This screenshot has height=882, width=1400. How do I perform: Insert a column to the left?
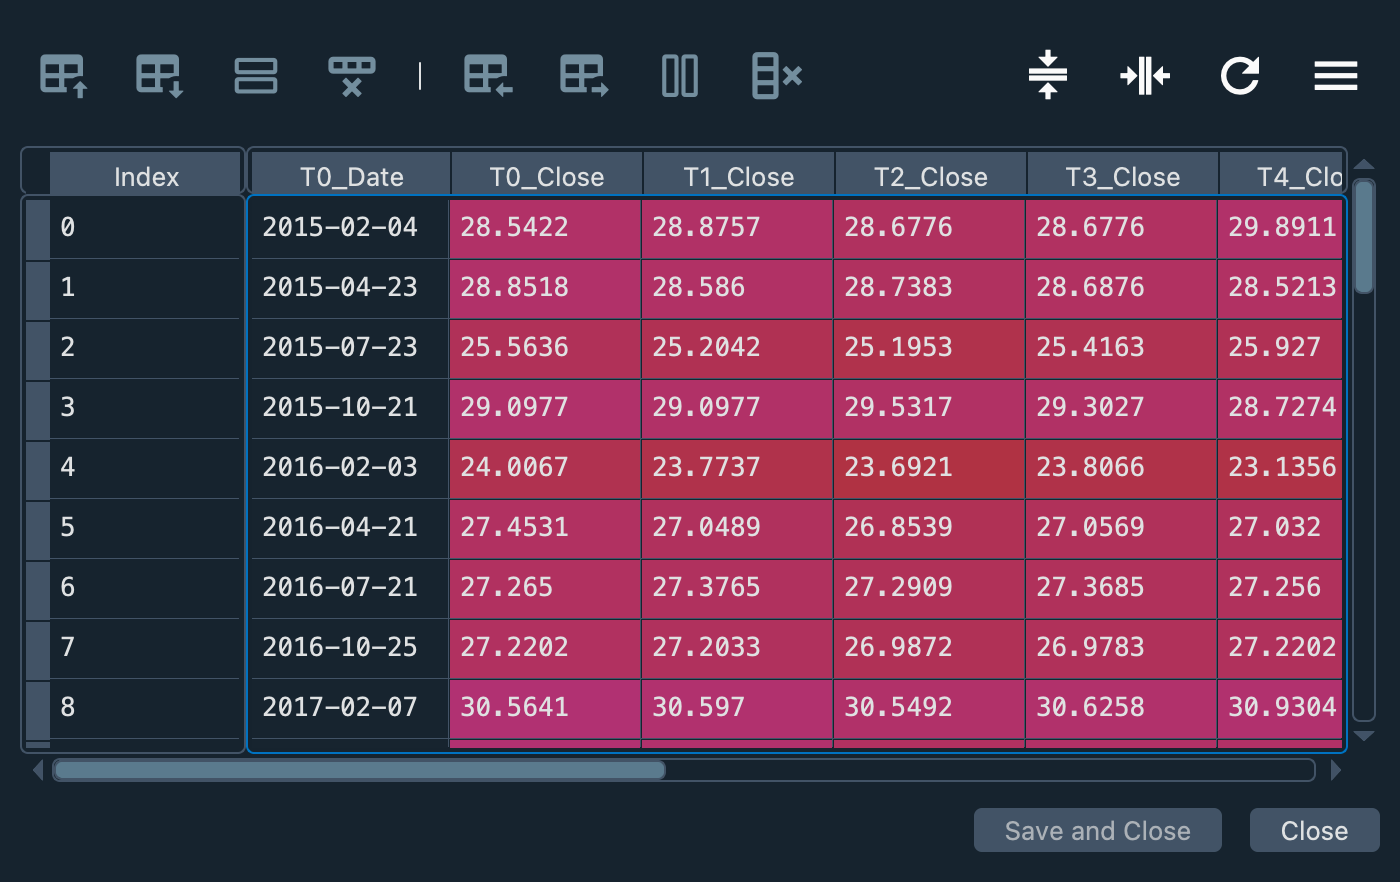(x=488, y=76)
